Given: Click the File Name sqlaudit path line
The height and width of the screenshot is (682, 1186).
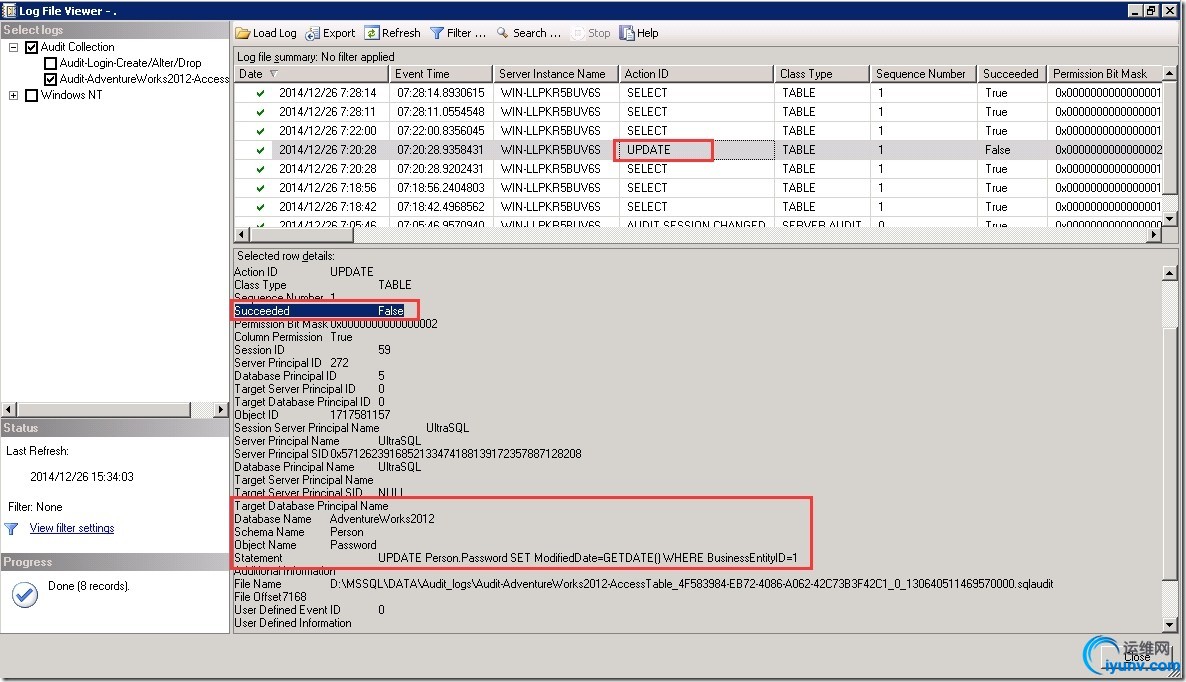Looking at the screenshot, I should (644, 584).
